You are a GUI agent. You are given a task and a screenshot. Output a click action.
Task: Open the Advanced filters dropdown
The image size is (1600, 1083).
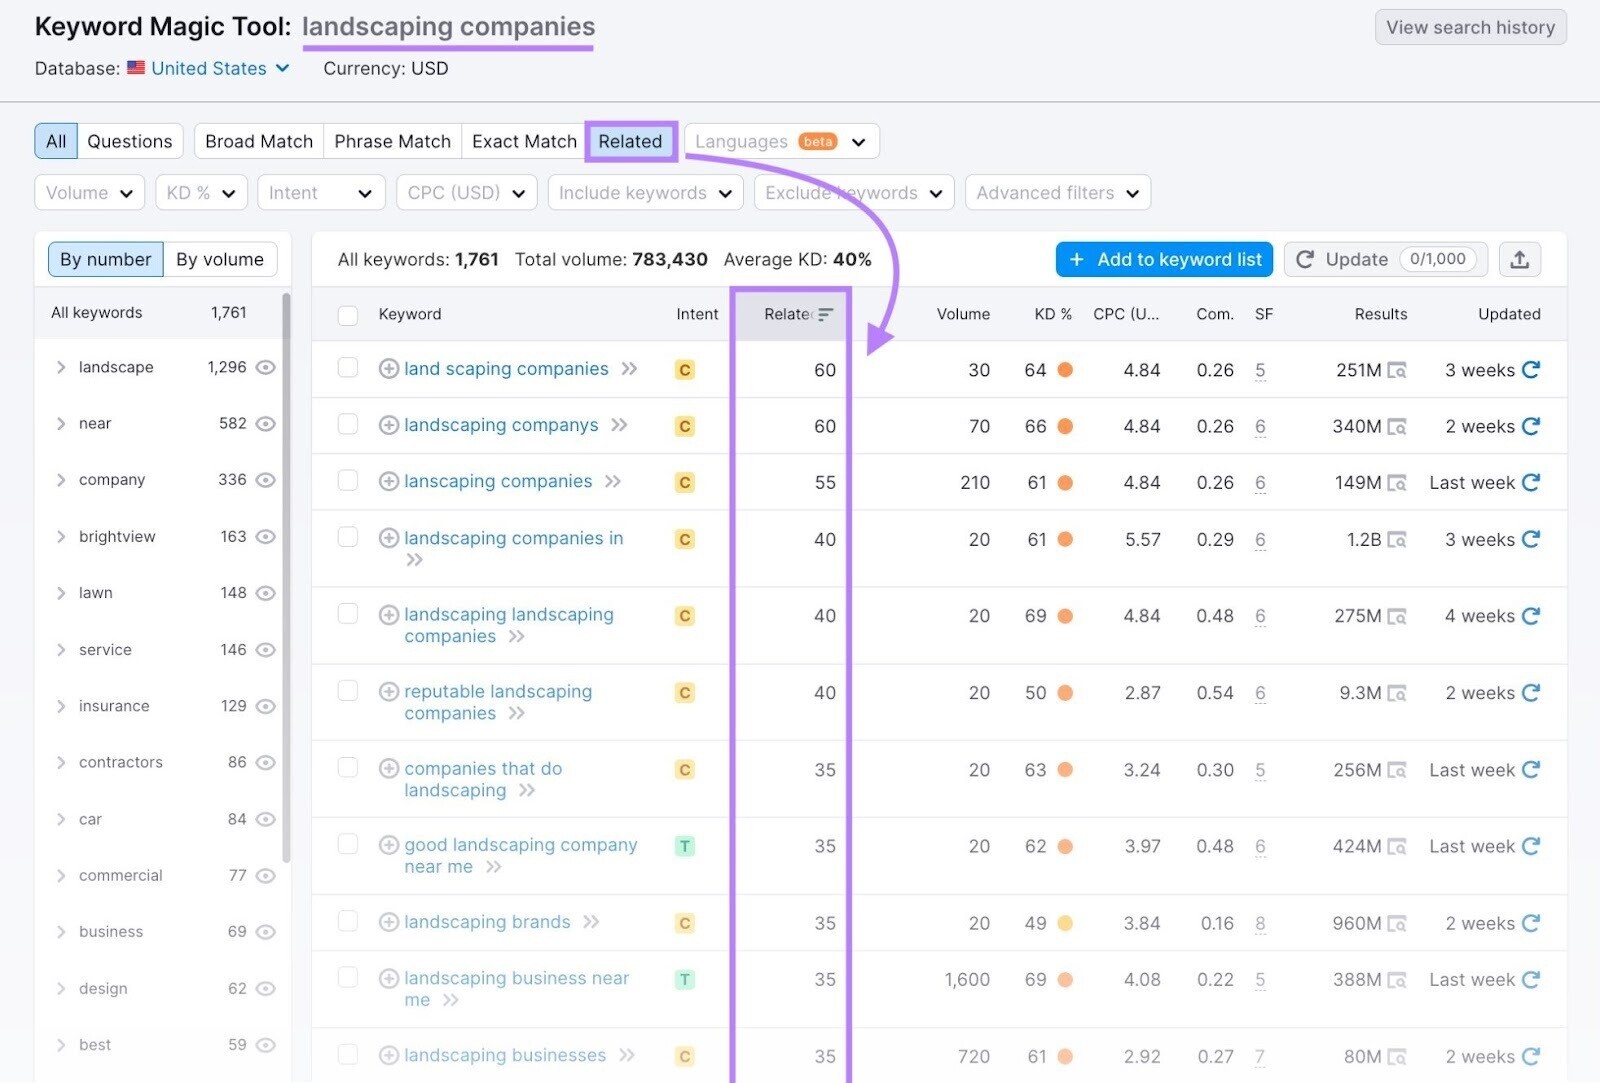[1058, 193]
